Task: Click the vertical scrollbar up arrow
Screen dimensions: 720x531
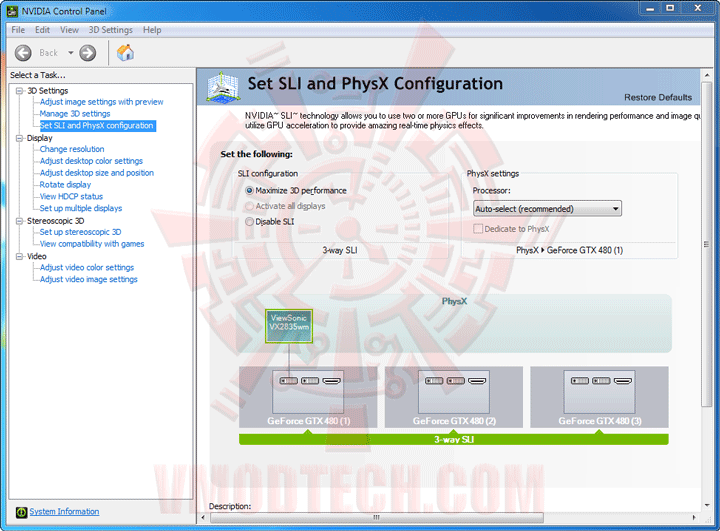Action: tap(707, 75)
